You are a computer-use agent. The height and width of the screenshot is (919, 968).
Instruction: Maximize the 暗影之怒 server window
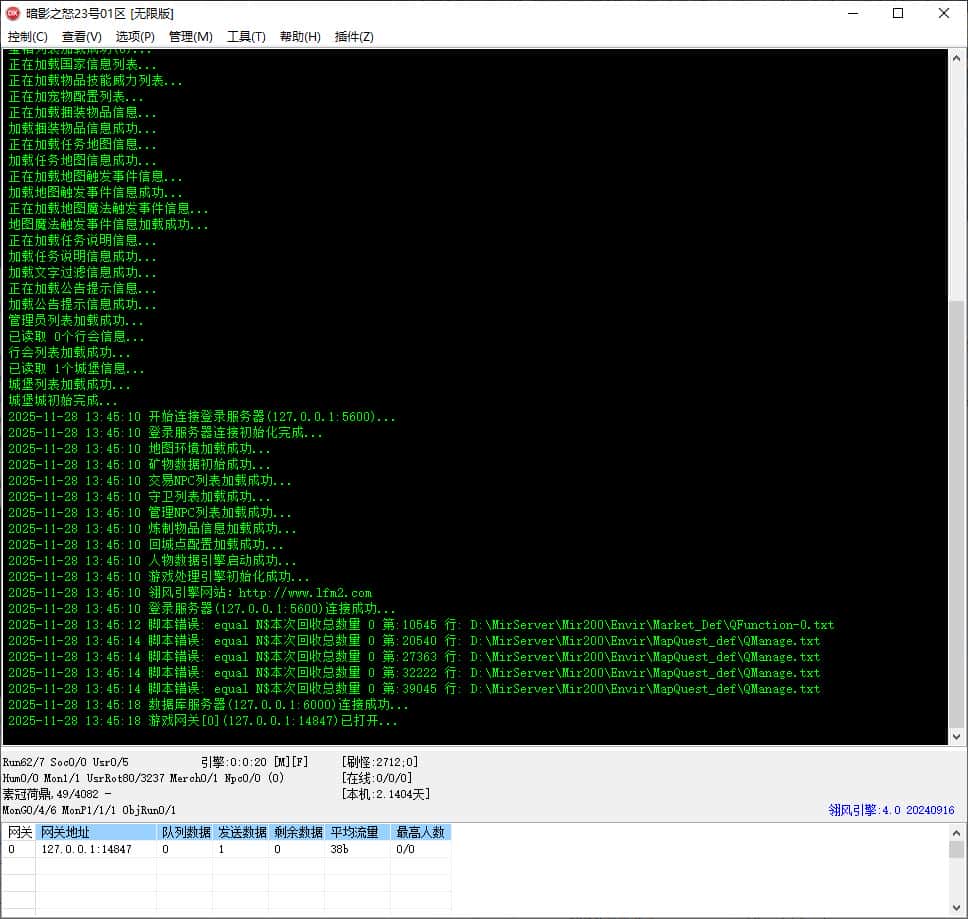tap(898, 13)
